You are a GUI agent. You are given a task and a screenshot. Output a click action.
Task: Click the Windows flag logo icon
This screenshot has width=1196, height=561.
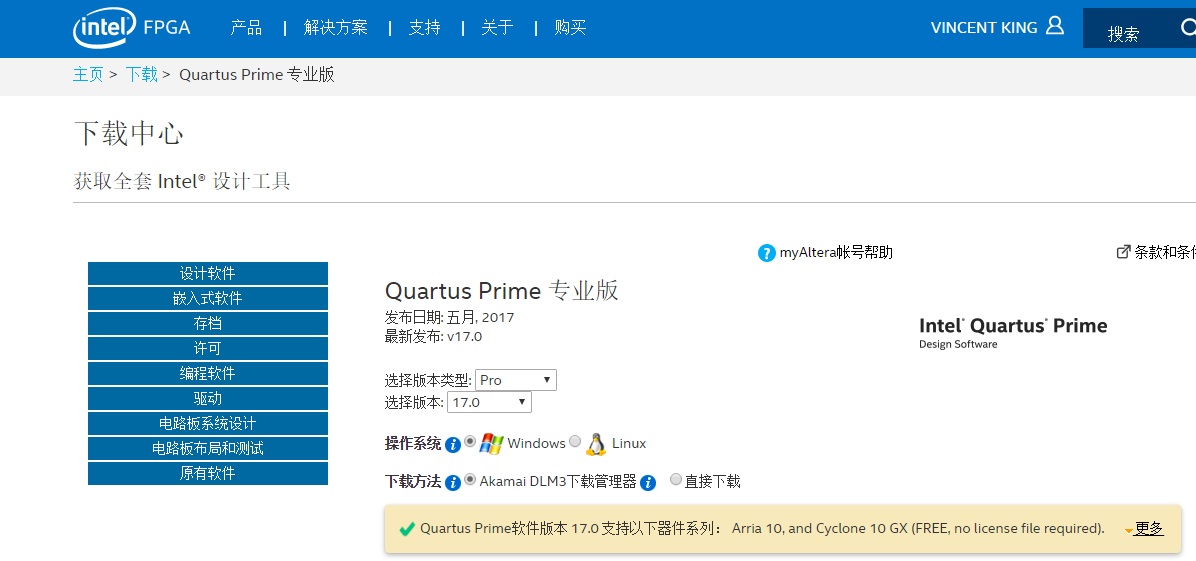(491, 443)
